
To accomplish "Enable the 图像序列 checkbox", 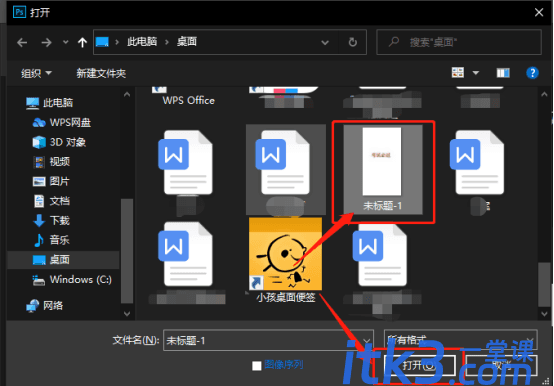I will click(x=257, y=366).
